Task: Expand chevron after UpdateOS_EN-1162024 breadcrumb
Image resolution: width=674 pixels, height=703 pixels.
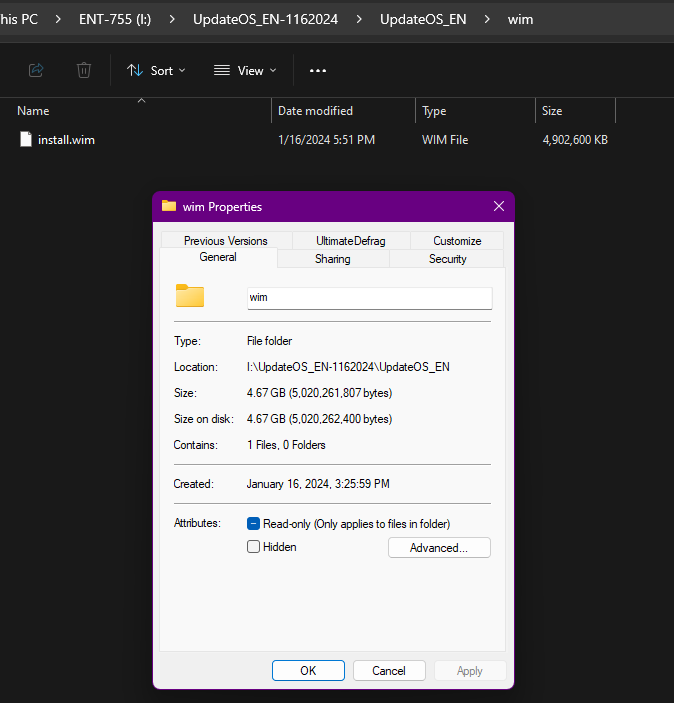Action: [x=359, y=19]
